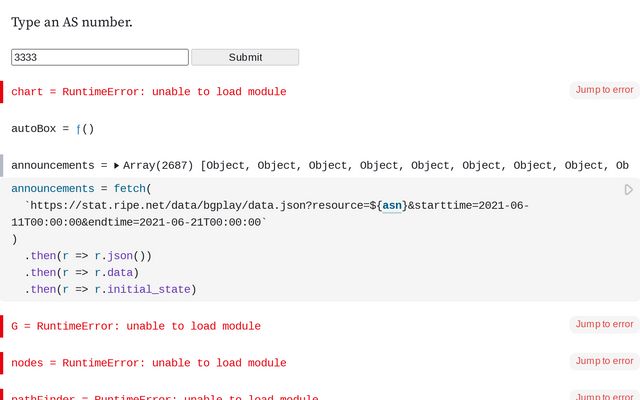Jump to error for chart cell
Screen dimensions: 640x400
(604, 90)
